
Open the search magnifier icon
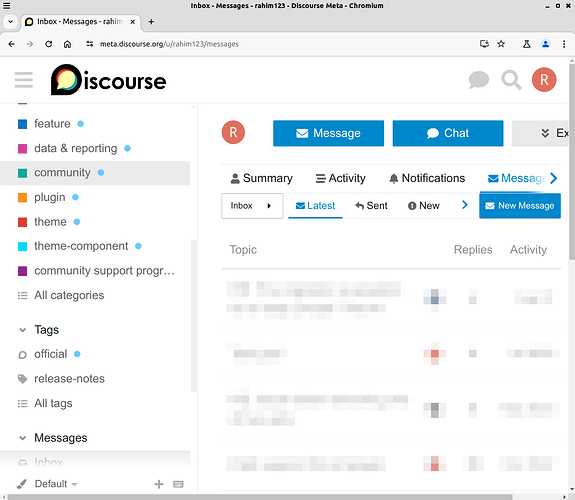tap(511, 80)
